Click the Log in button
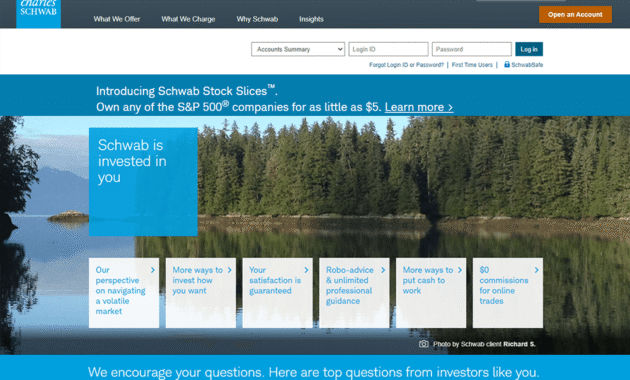 point(529,49)
